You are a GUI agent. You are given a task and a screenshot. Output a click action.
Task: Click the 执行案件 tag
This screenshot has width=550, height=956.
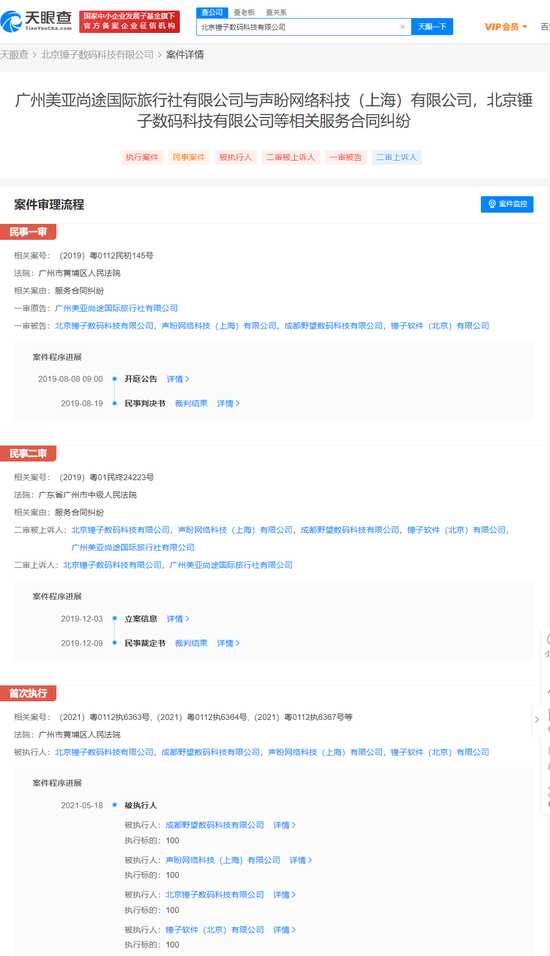coord(142,157)
